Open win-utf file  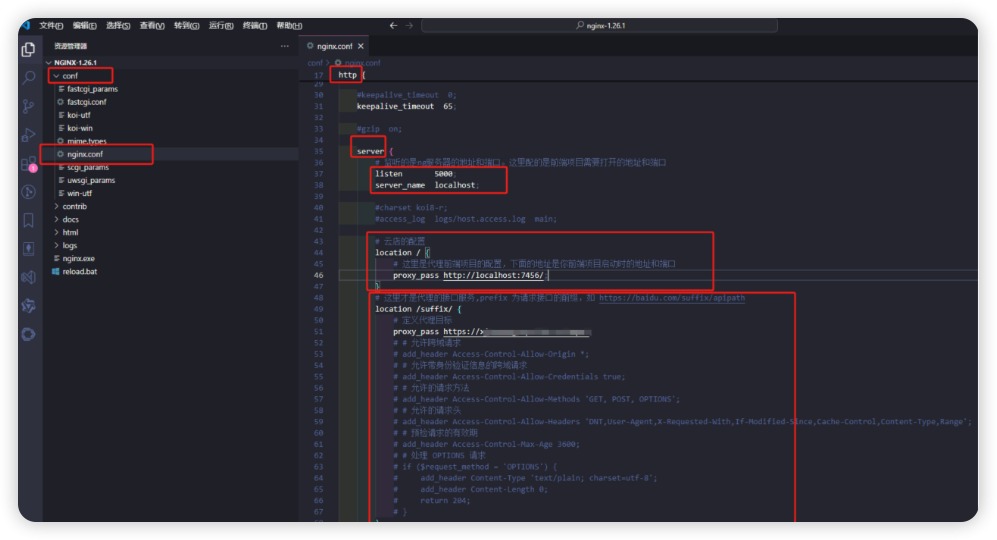coord(171,193)
